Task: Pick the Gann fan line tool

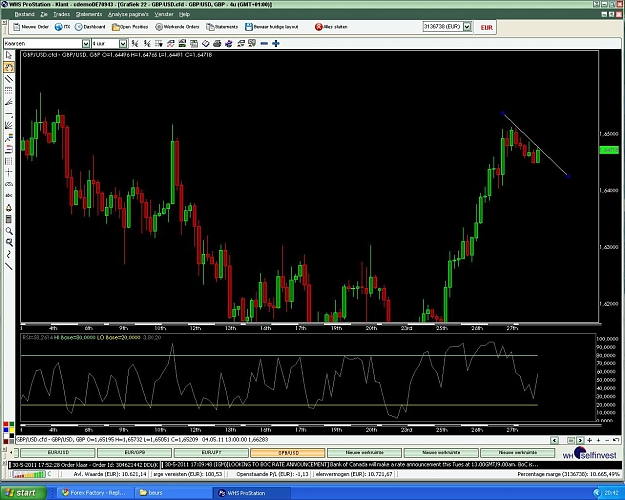Action: point(9,102)
